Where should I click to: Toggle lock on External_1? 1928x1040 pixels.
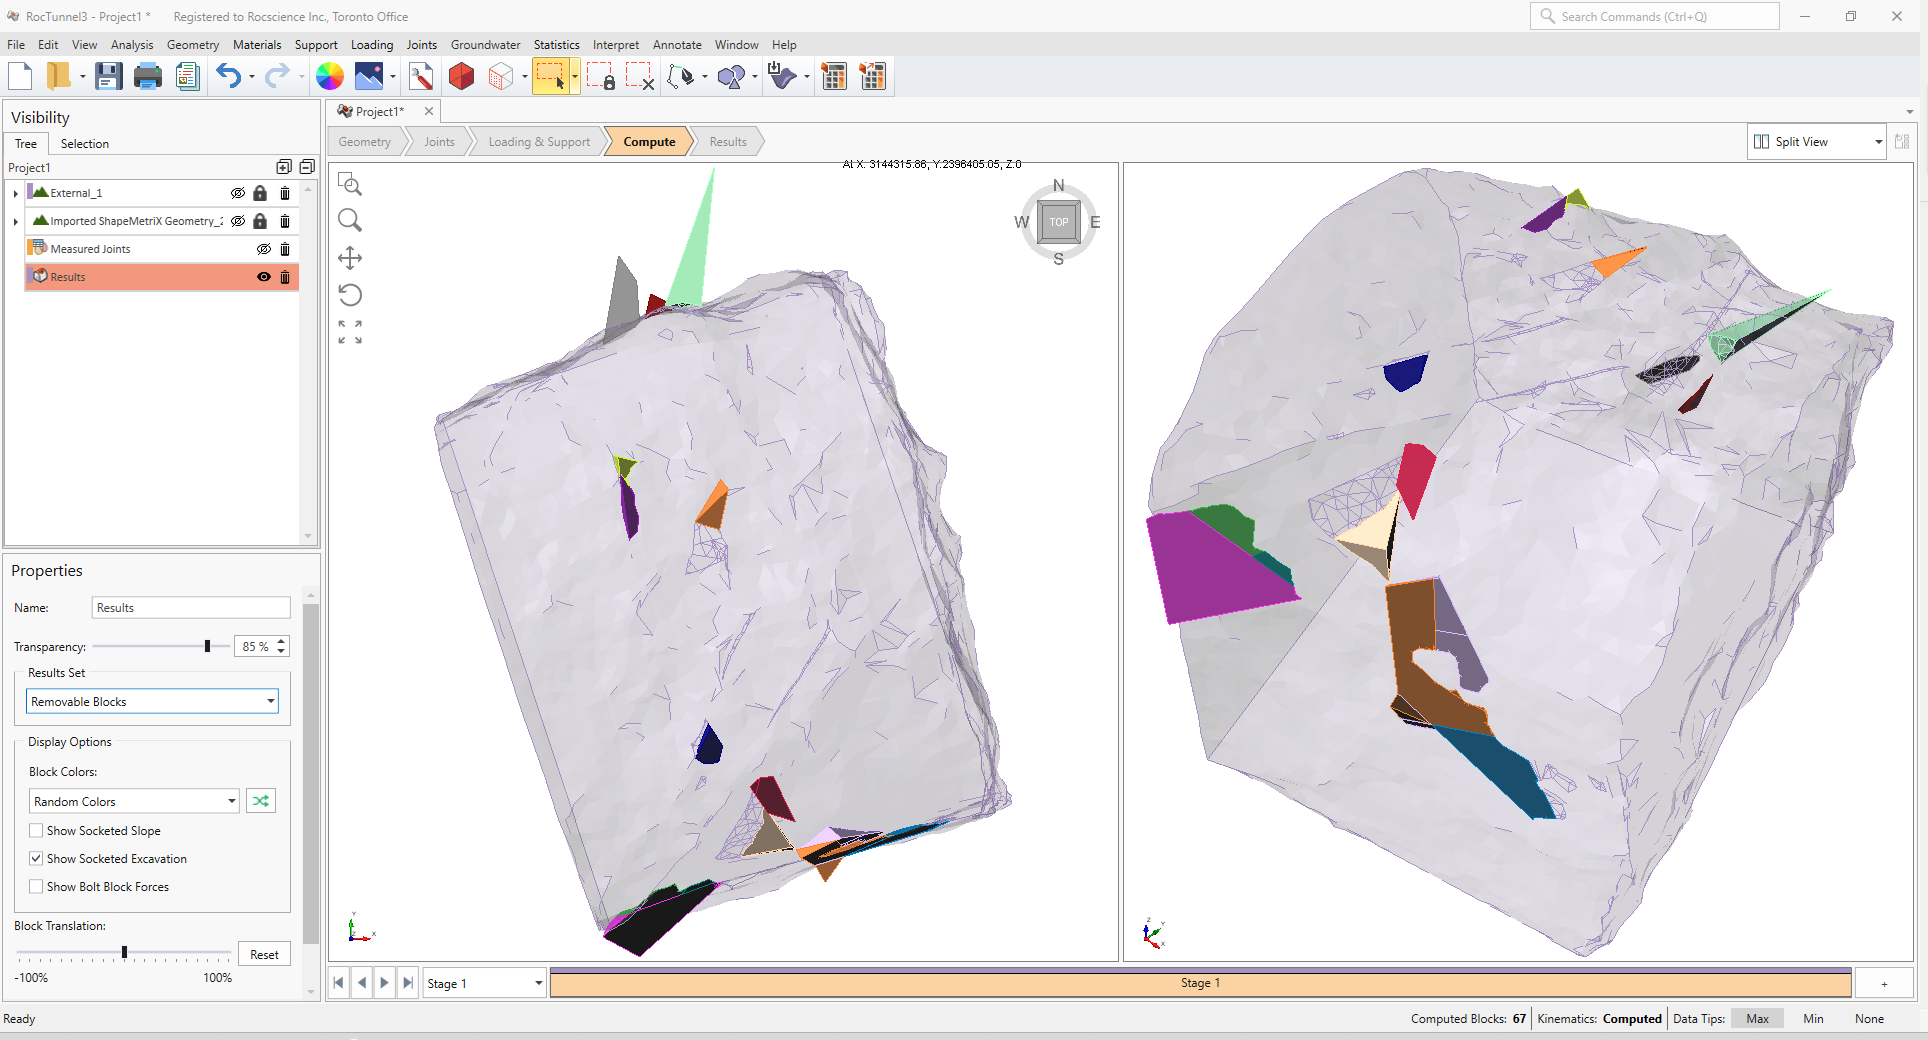(260, 193)
